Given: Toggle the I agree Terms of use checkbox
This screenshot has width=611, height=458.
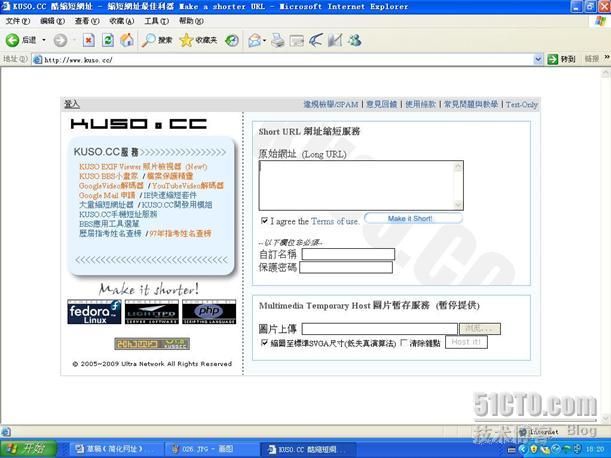Looking at the screenshot, I should click(x=264, y=221).
